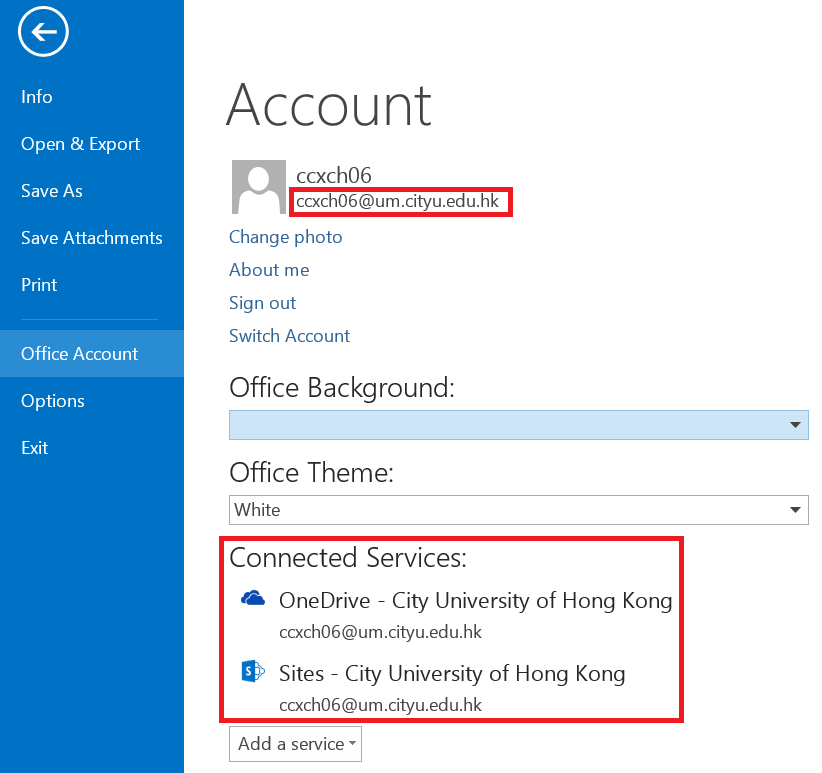Click the back arrow circle icon

point(43,33)
